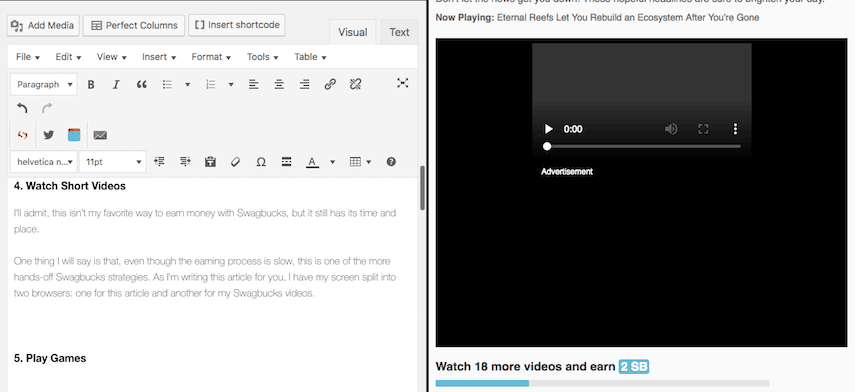Insert or edit a link
The width and height of the screenshot is (855, 392).
pyautogui.click(x=330, y=85)
